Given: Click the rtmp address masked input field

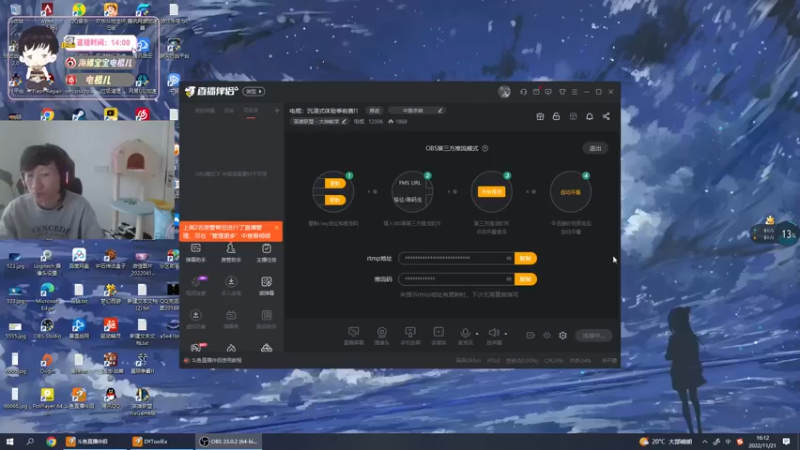Looking at the screenshot, I should (456, 258).
